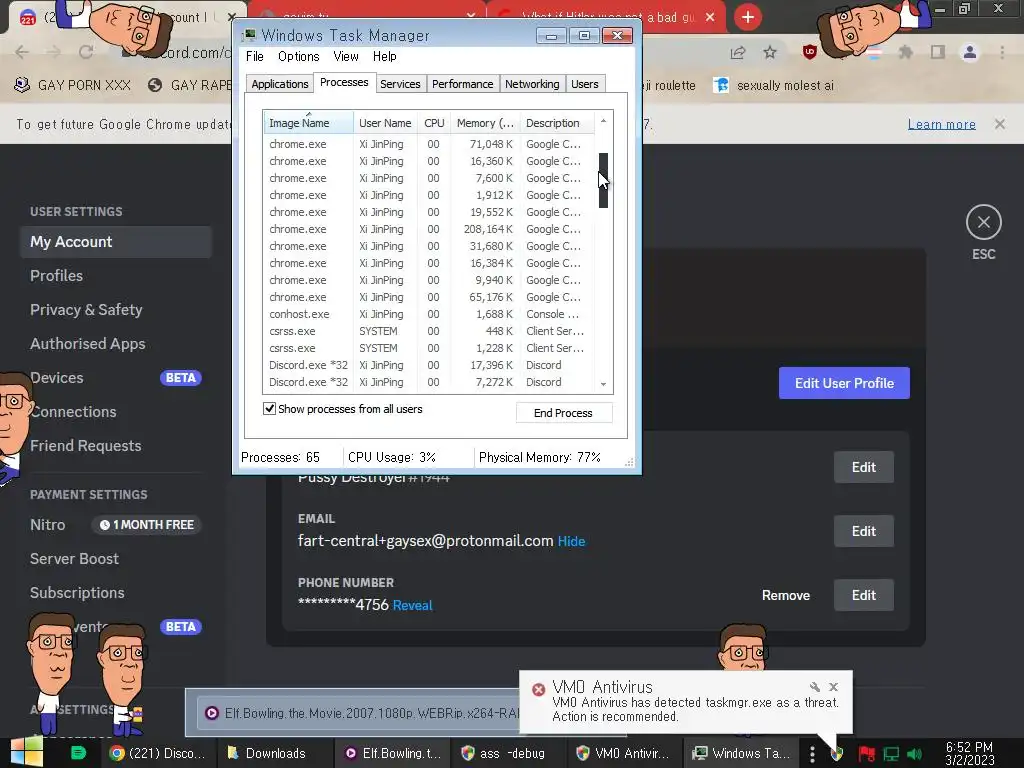Open Task Manager's View menu
Image resolution: width=1024 pixels, height=768 pixels.
pyautogui.click(x=345, y=57)
